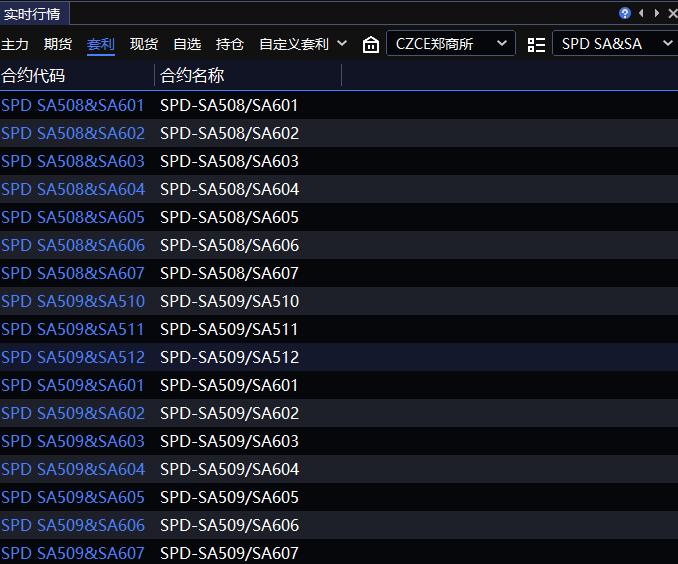
Task: Select contract code SPD SA508&SA601
Action: (73, 106)
